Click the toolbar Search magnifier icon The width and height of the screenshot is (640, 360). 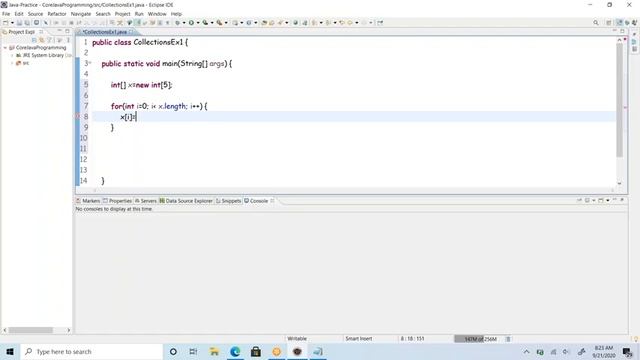596,22
